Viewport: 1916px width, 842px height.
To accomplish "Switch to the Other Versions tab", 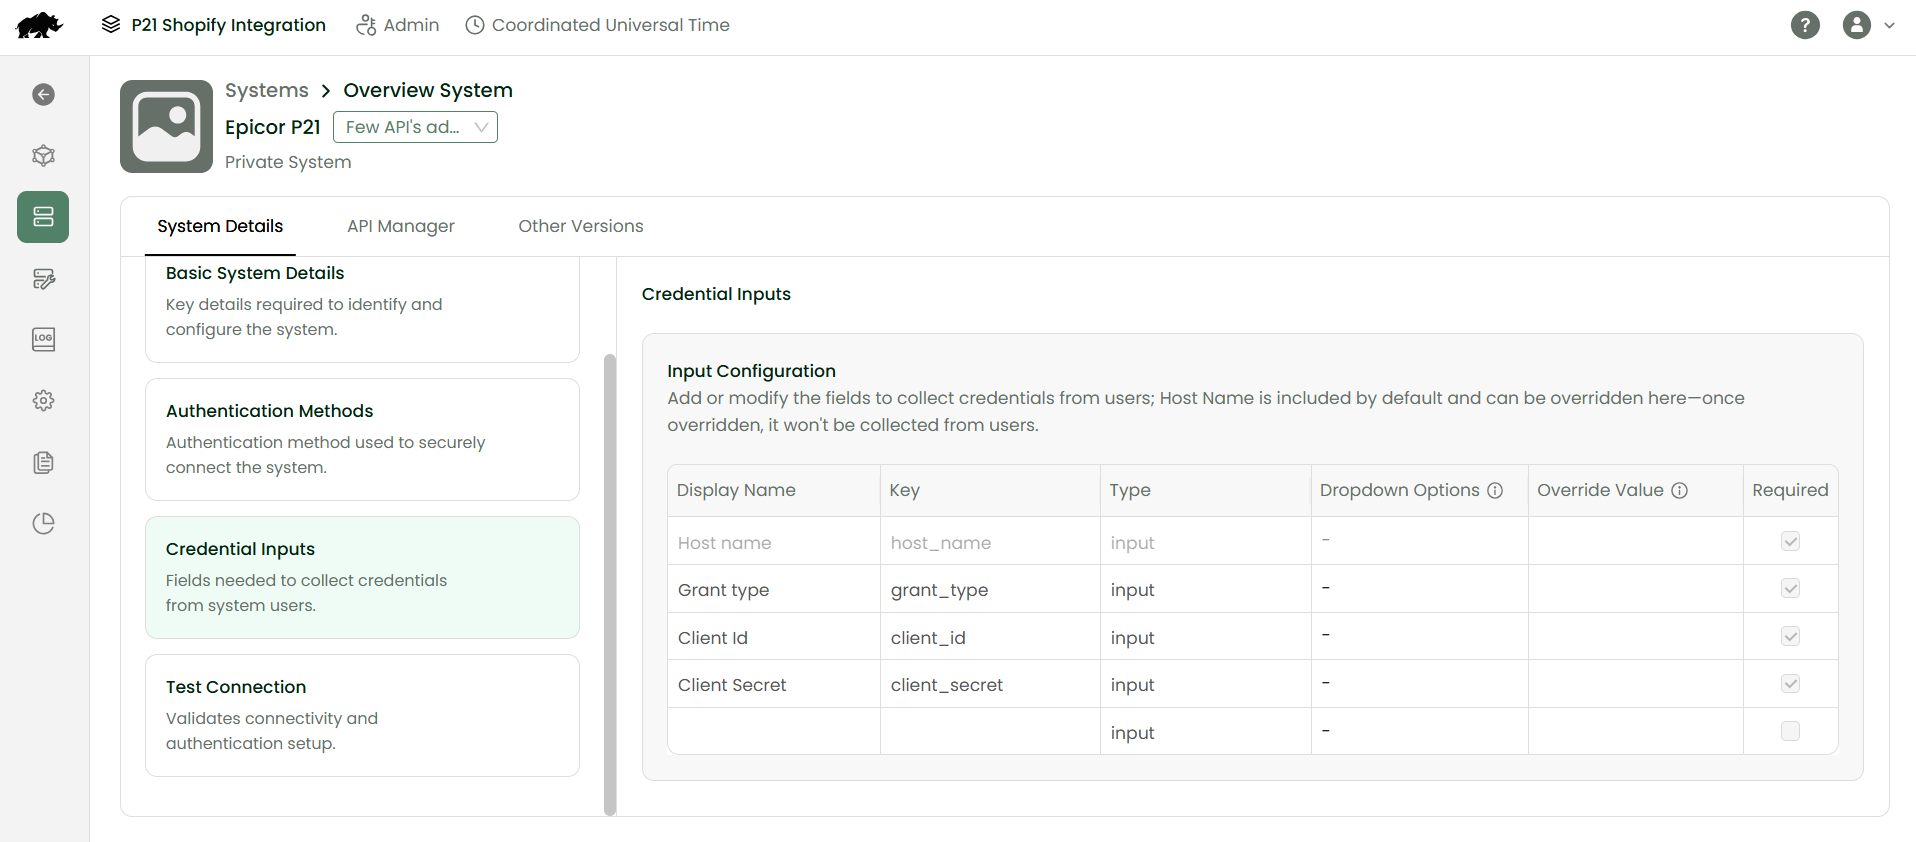I will click(580, 226).
